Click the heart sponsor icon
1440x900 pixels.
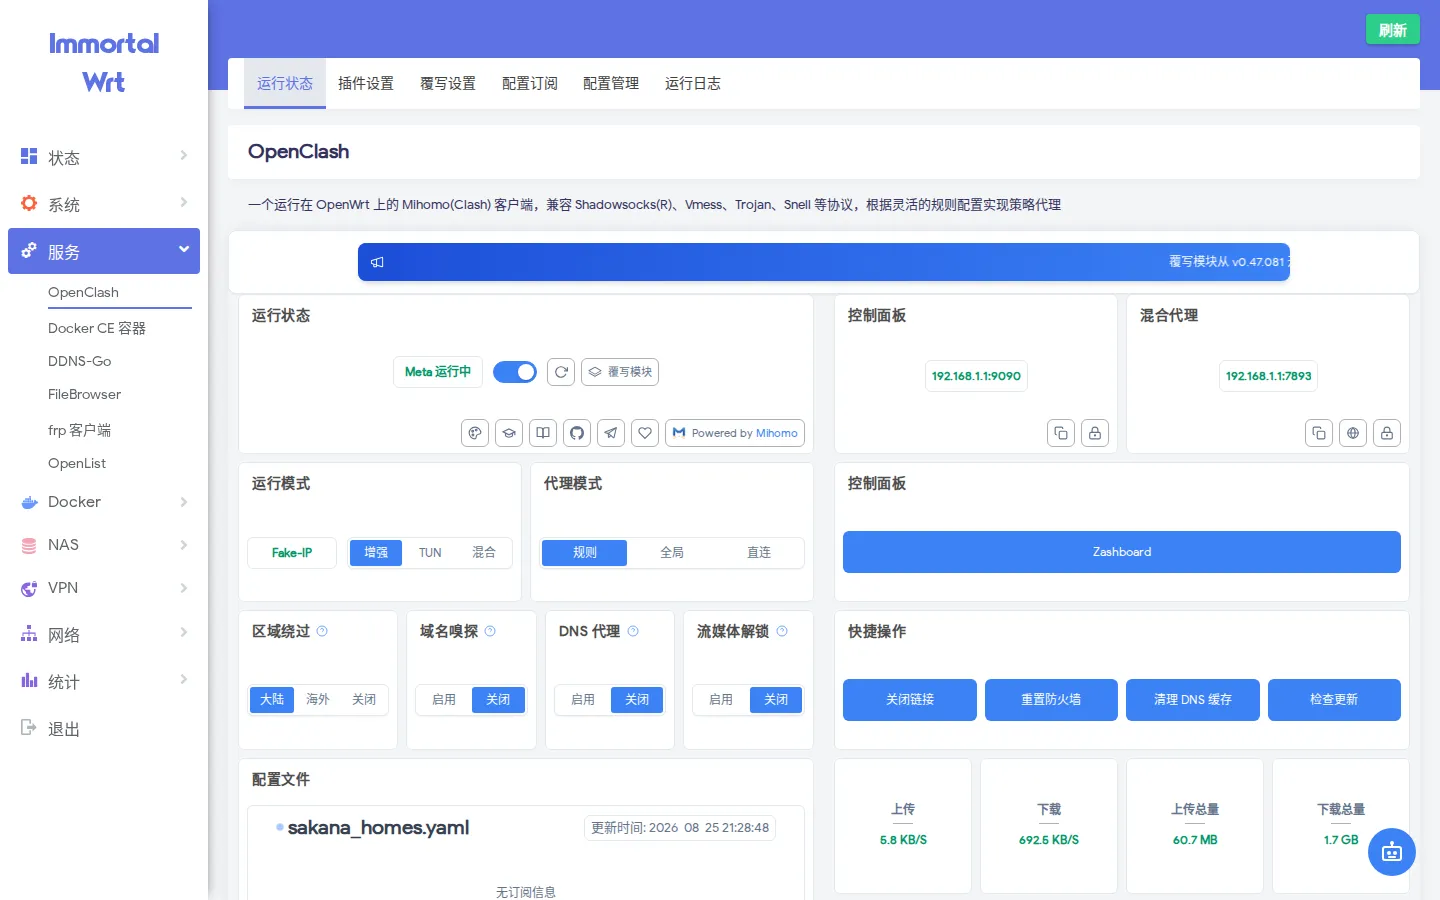pos(645,433)
